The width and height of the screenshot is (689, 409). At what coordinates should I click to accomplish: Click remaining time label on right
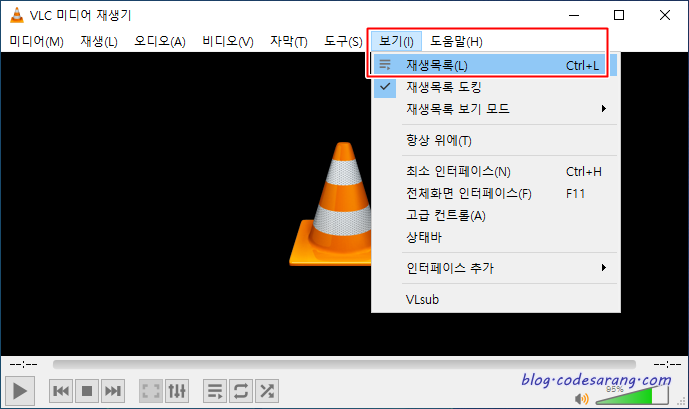coord(667,364)
